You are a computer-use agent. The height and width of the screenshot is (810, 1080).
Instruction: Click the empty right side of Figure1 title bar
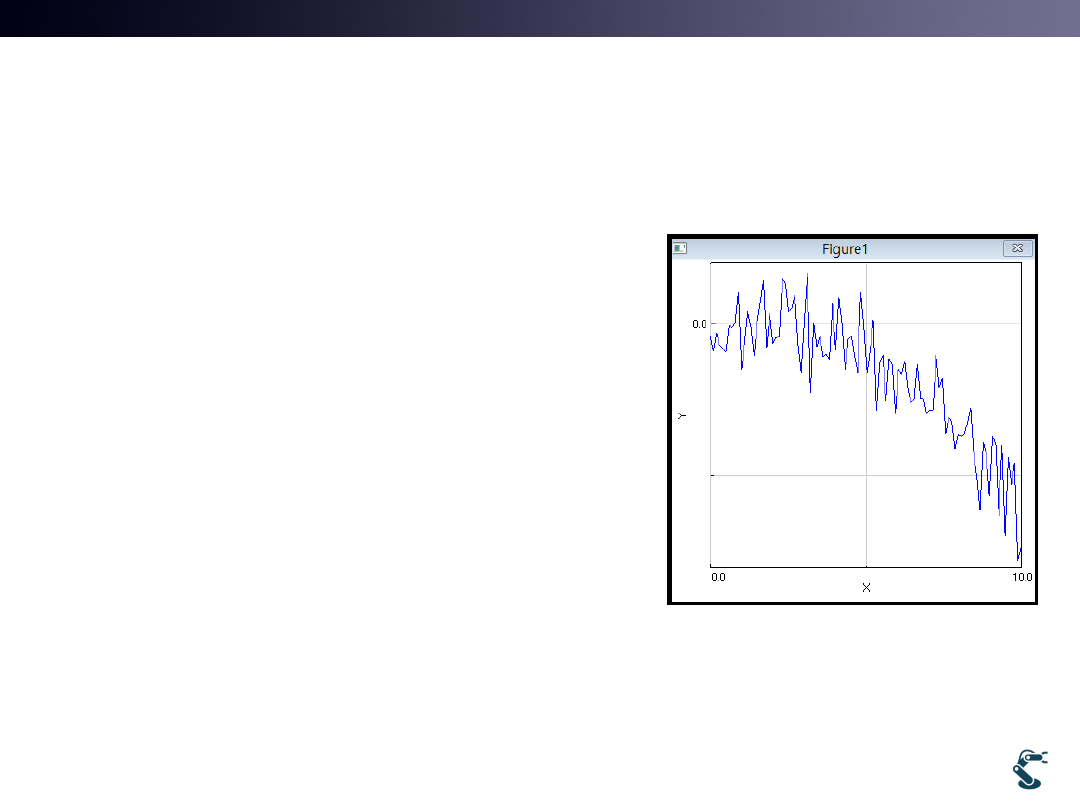click(x=950, y=249)
